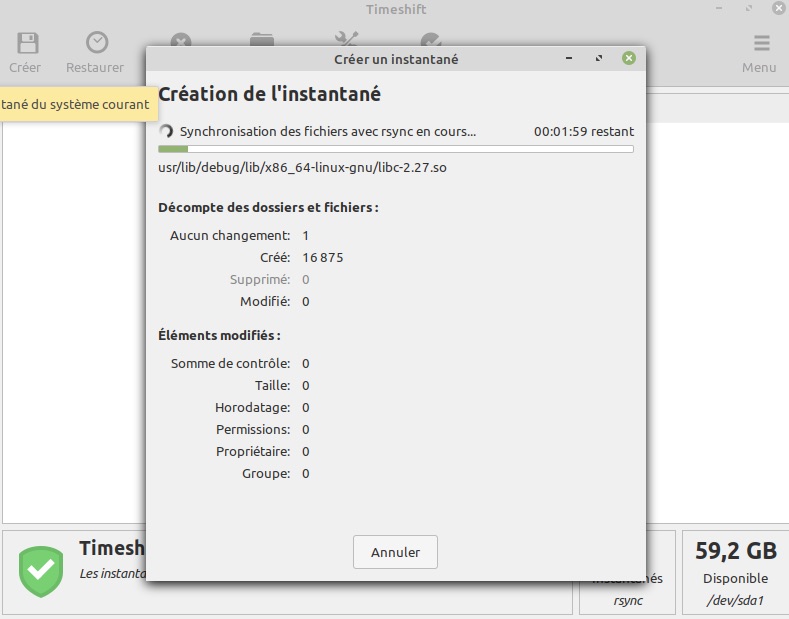Open settings via wrench-and-screwdriver icon
The height and width of the screenshot is (619, 789).
coord(346,40)
